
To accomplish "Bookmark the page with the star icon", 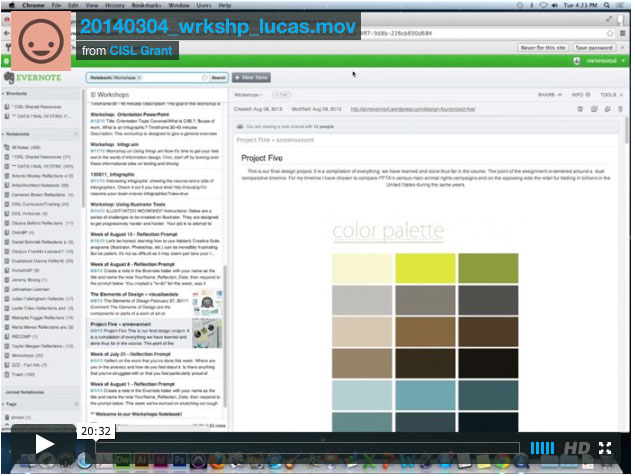I will tap(610, 34).
